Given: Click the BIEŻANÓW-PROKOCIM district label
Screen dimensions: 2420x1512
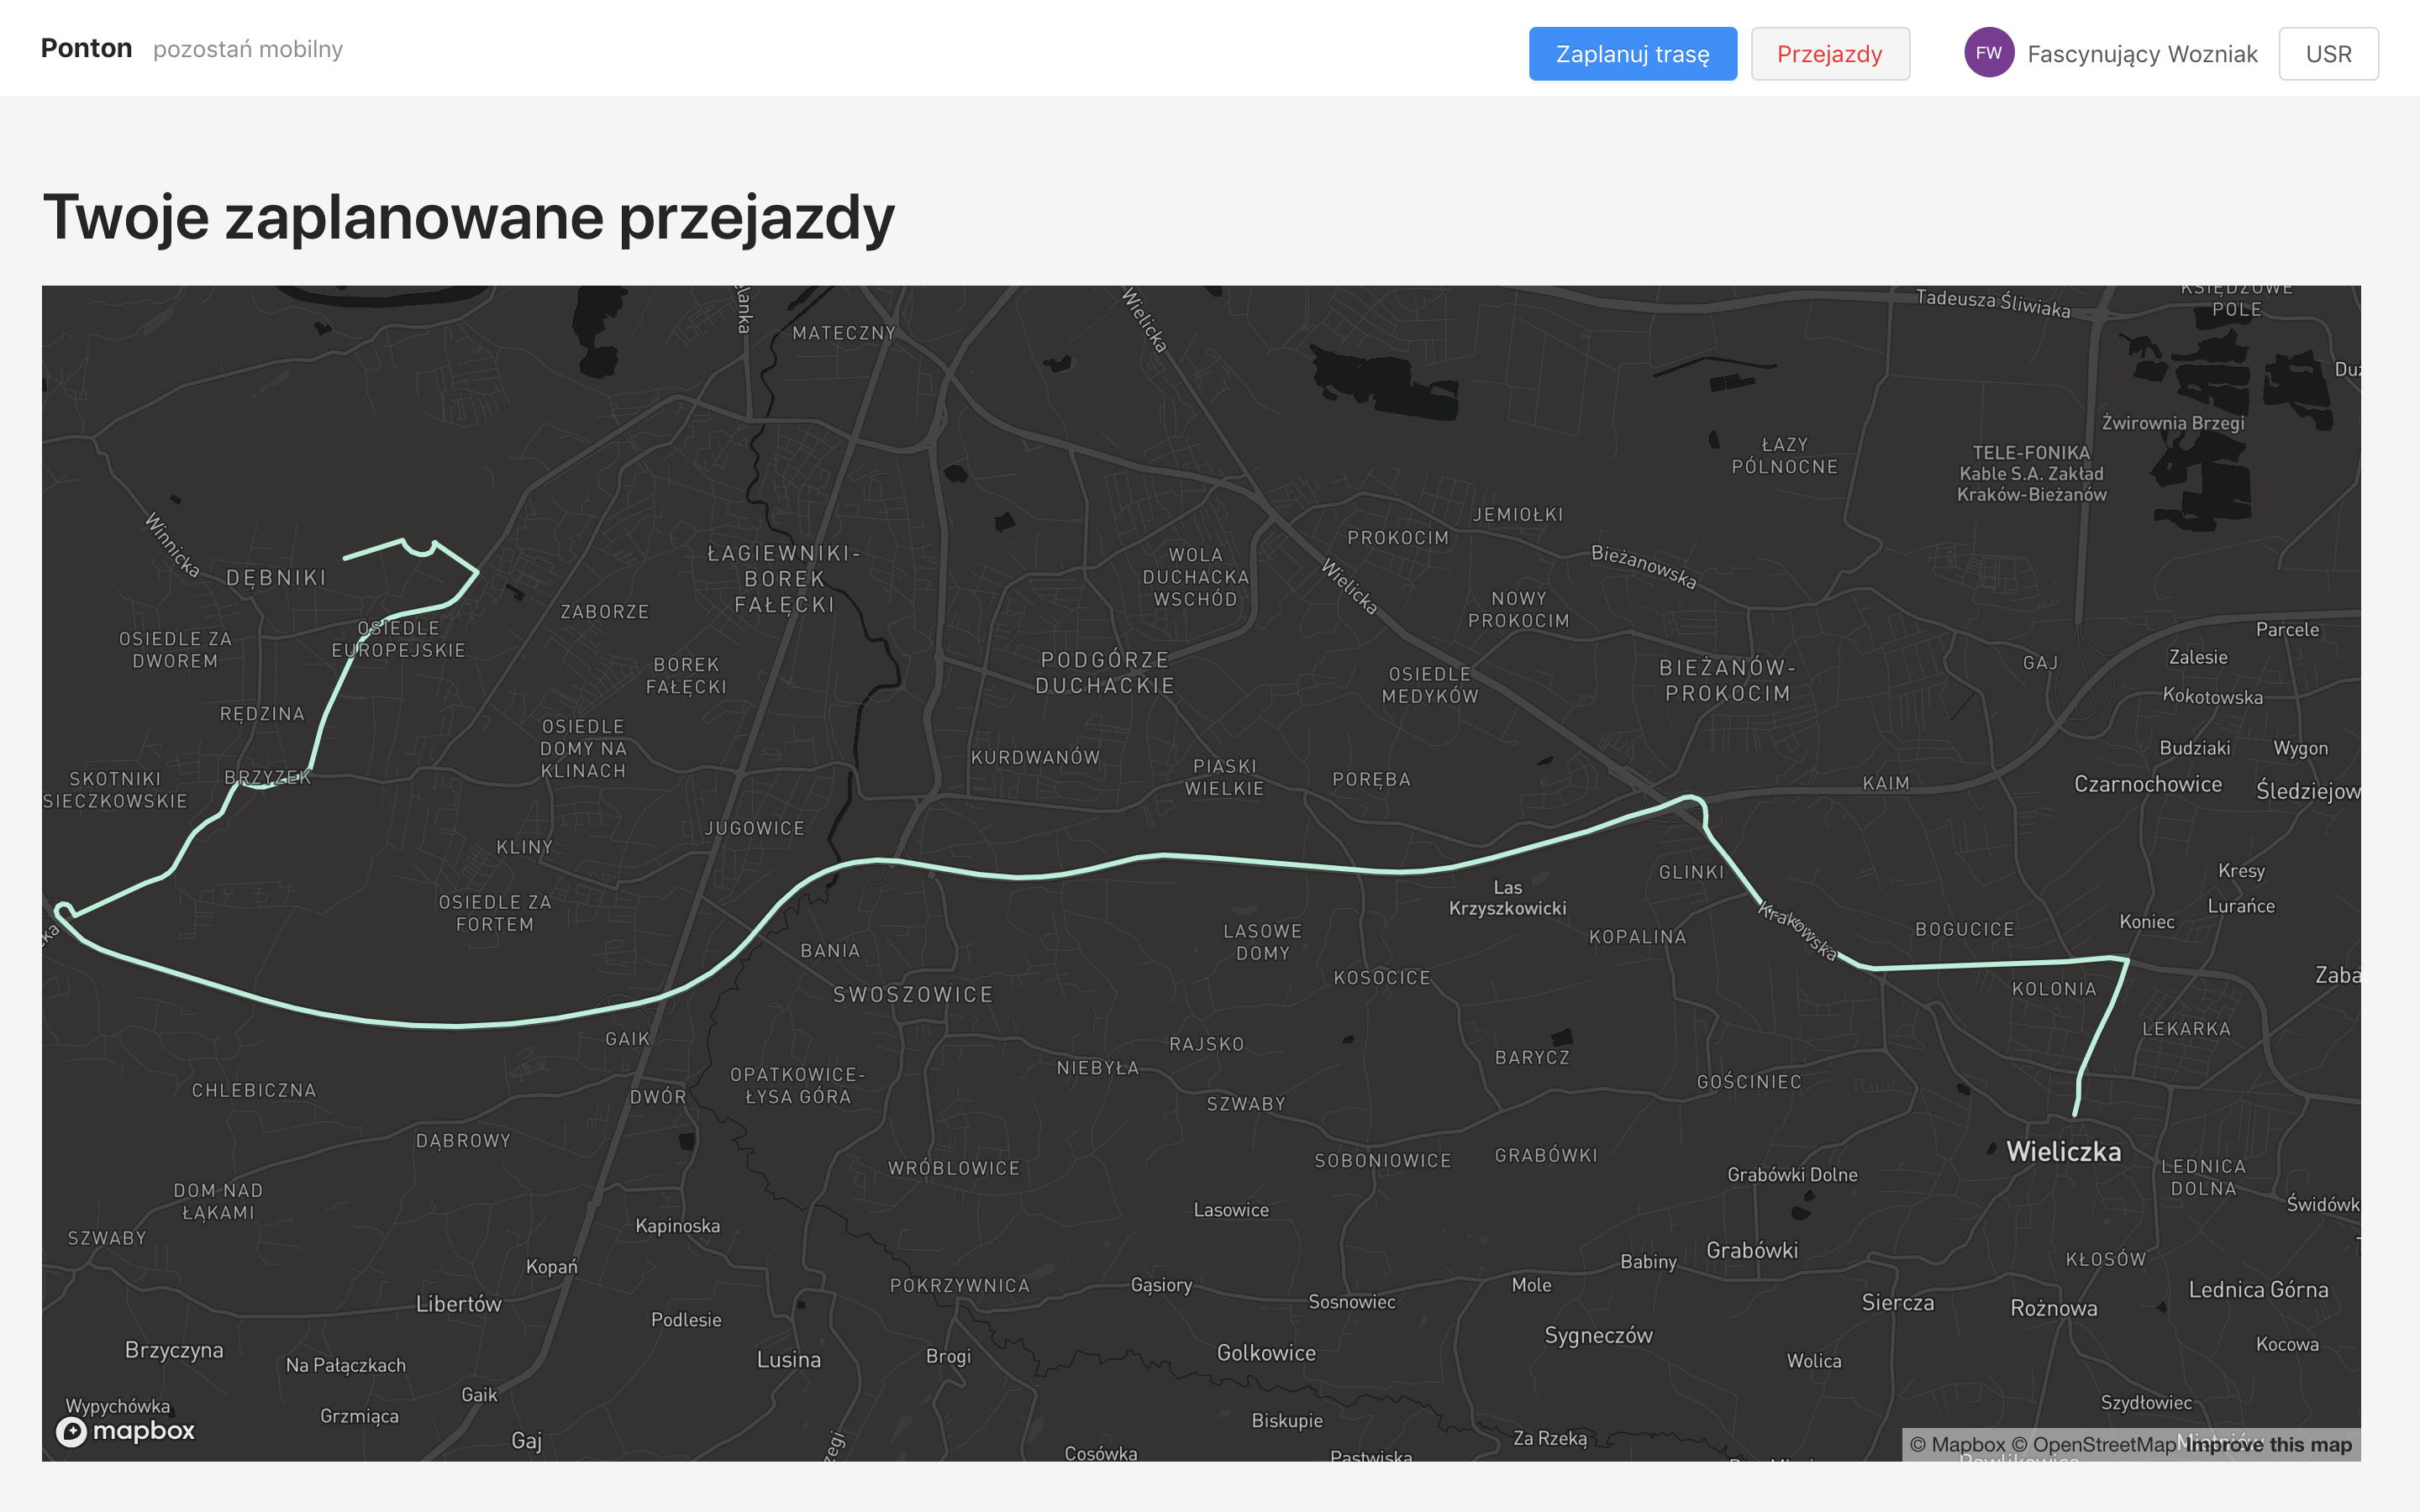Looking at the screenshot, I should (1727, 680).
